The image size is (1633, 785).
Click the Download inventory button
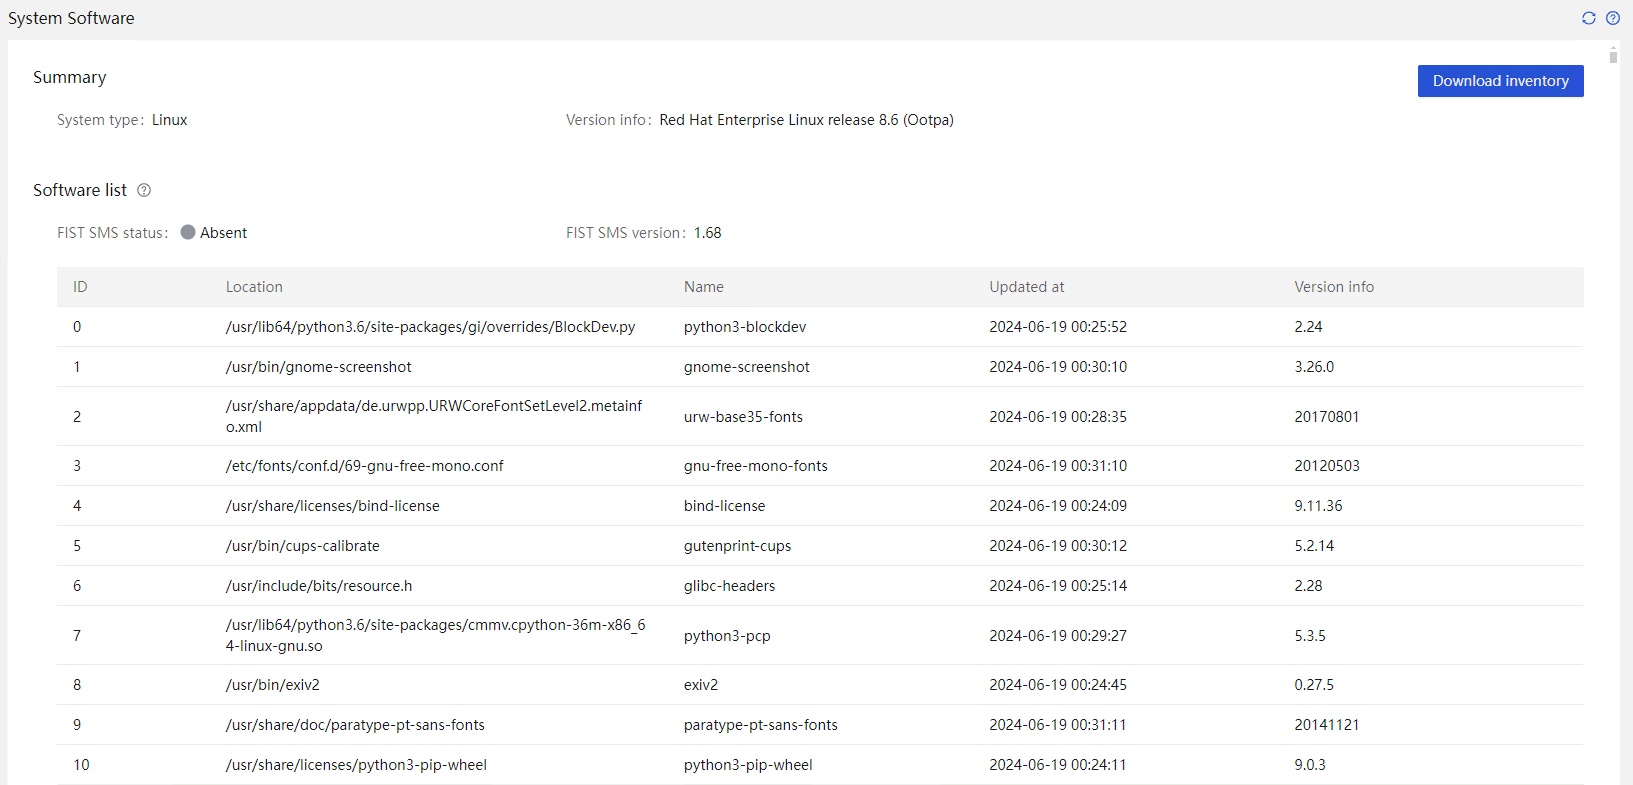tap(1500, 81)
